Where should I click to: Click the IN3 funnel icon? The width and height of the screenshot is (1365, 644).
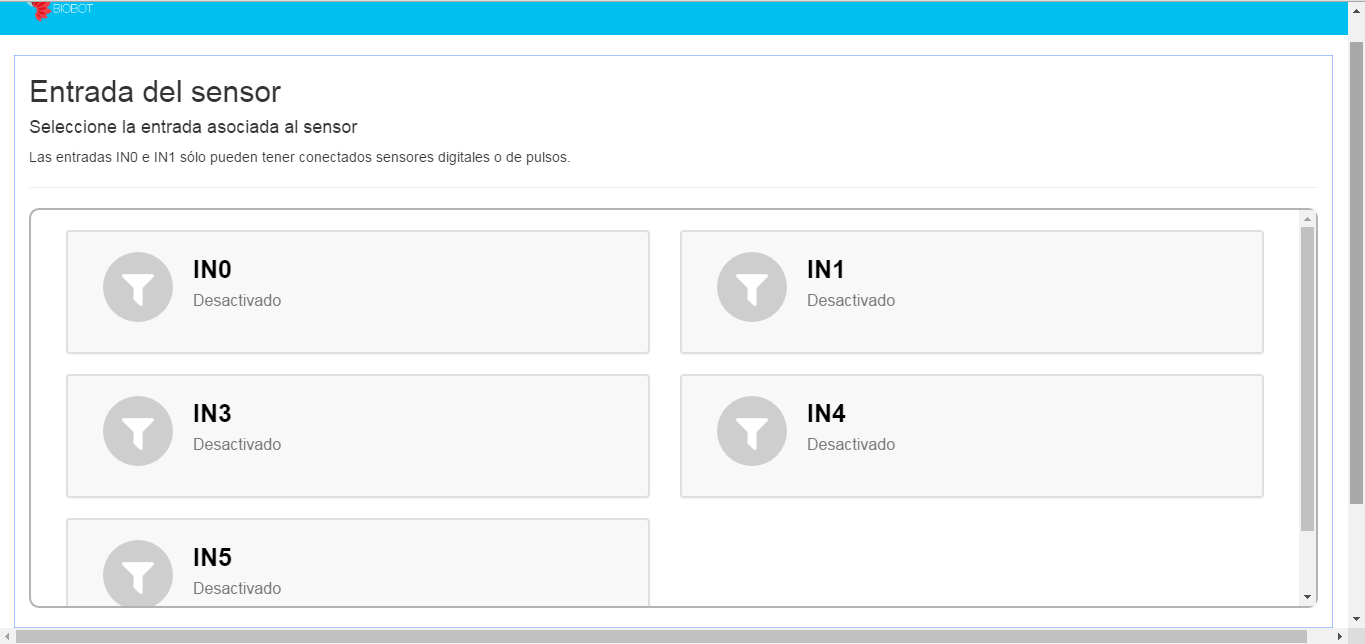tap(138, 431)
